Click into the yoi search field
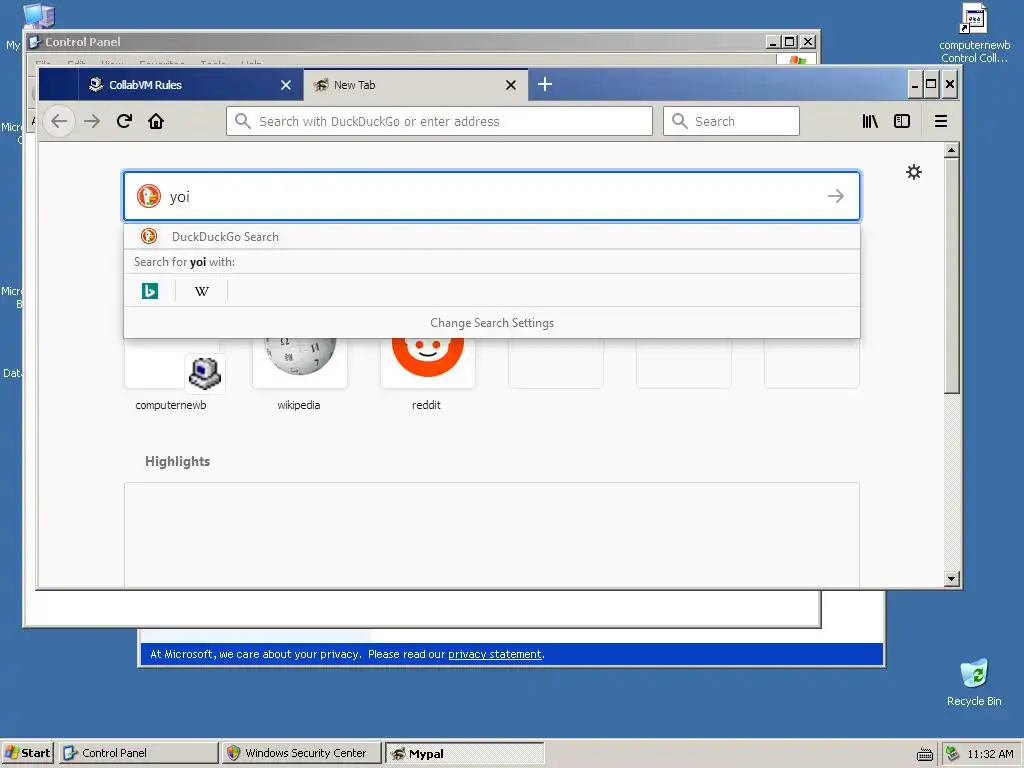The height and width of the screenshot is (768, 1024). pyautogui.click(x=492, y=196)
